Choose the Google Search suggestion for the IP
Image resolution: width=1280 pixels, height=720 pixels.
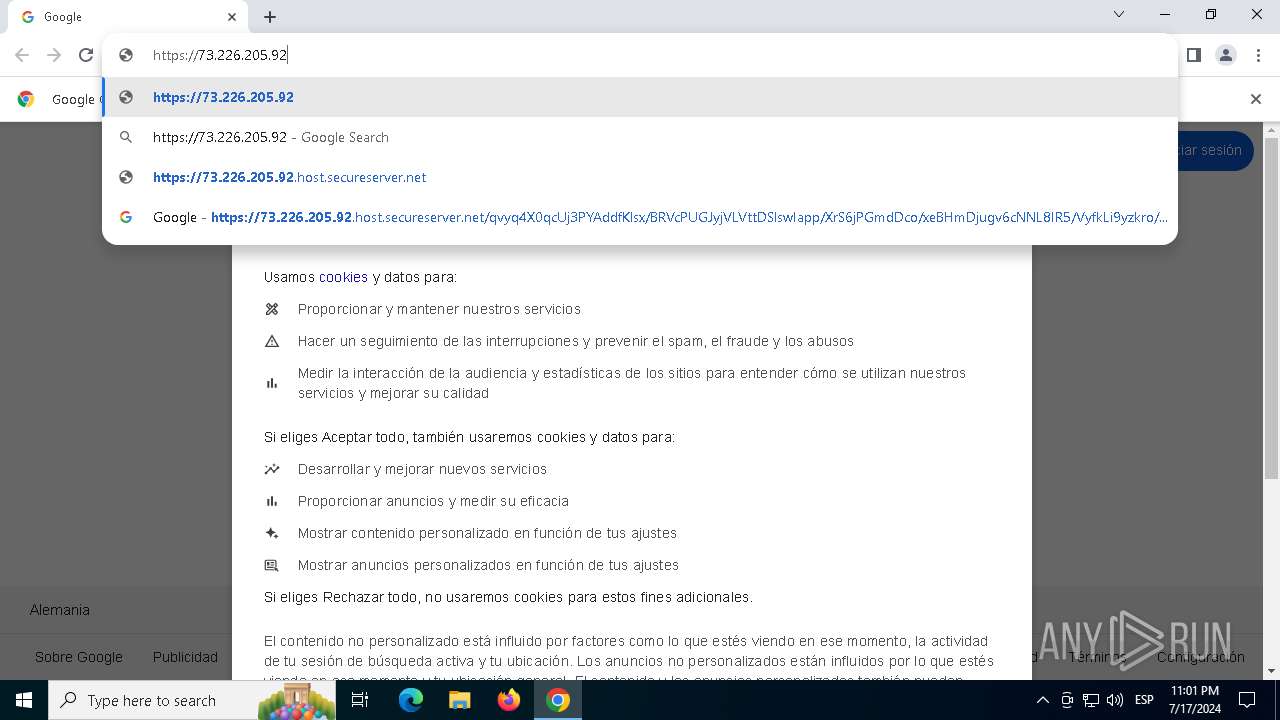(640, 137)
